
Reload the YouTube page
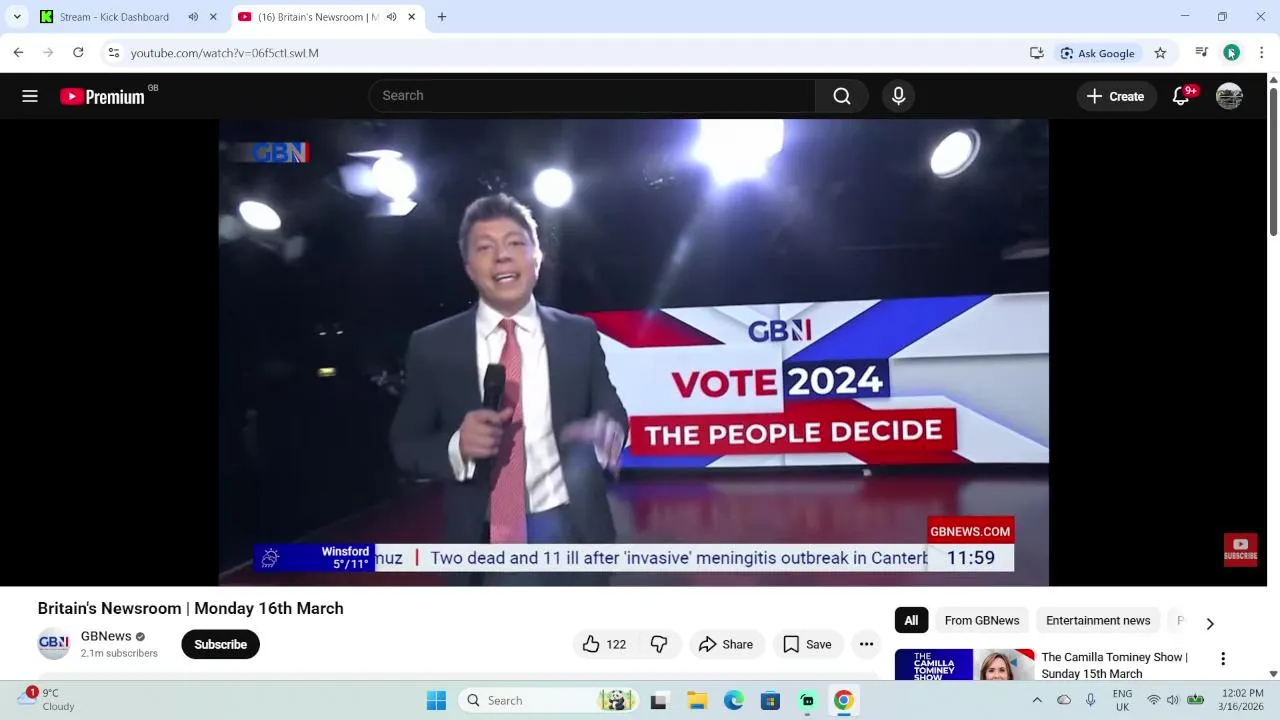coord(78,53)
